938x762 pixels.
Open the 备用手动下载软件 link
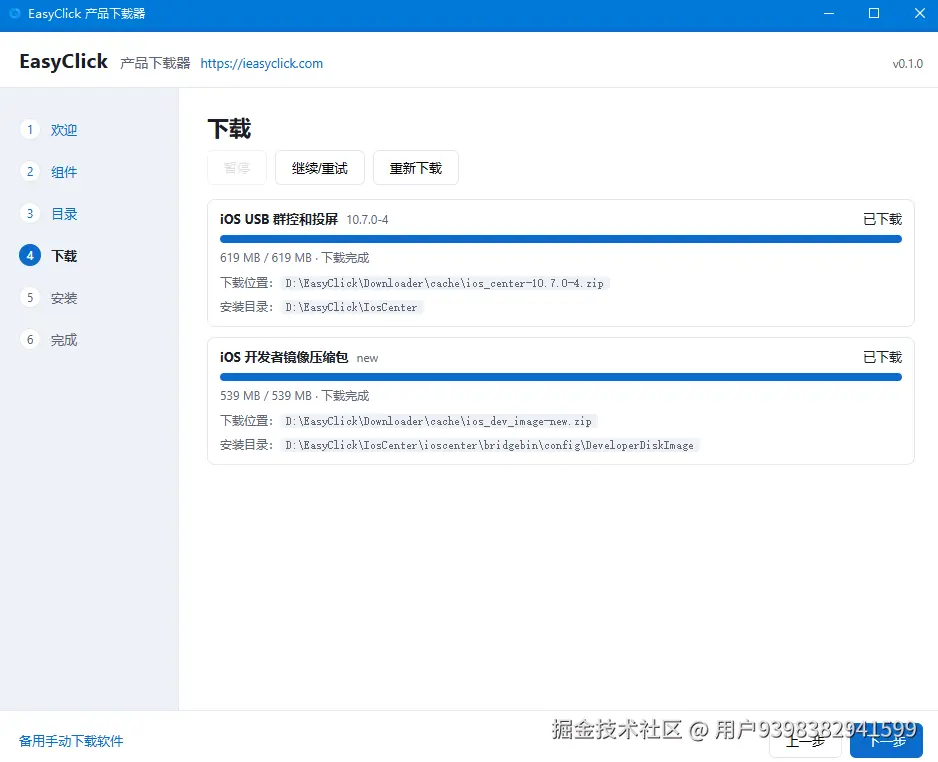tap(71, 741)
